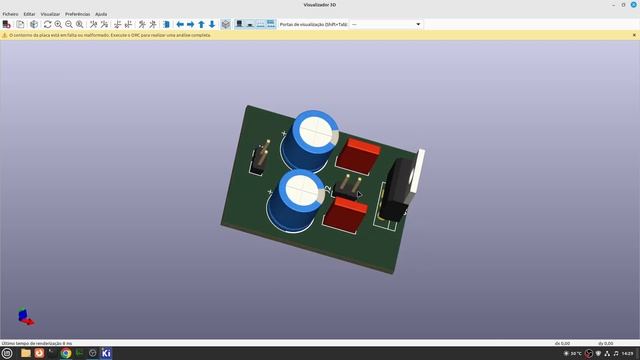
Task: Pan the board up with blue arrow
Action: coord(201,24)
